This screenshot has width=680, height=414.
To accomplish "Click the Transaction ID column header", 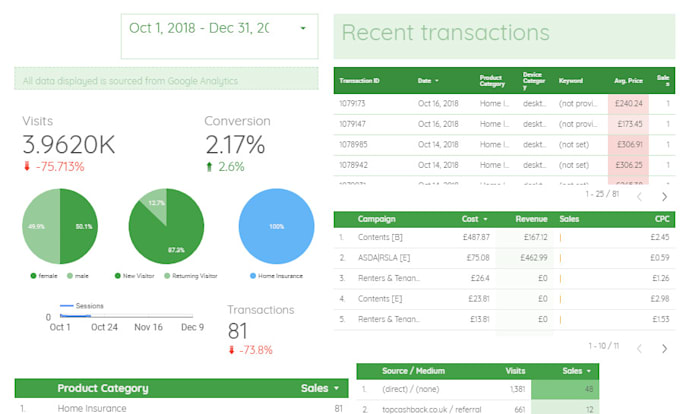I will click(x=360, y=81).
